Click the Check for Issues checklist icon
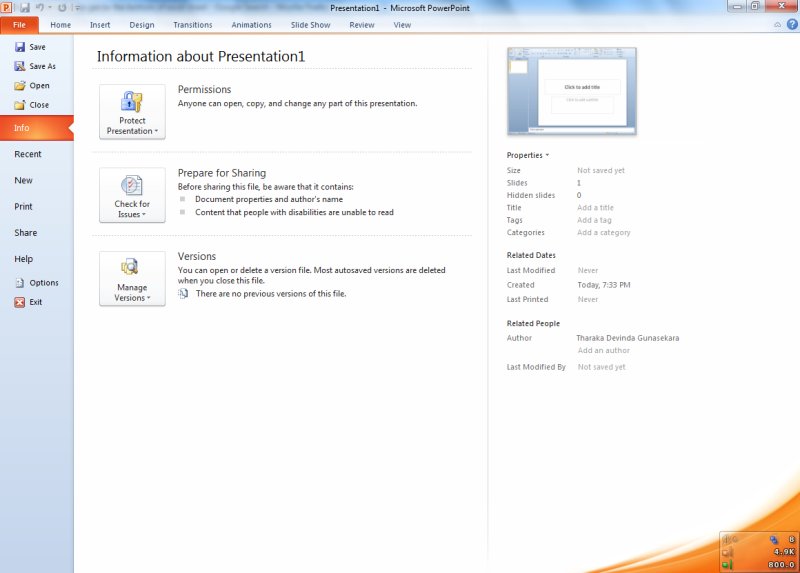800x573 pixels. pyautogui.click(x=132, y=185)
